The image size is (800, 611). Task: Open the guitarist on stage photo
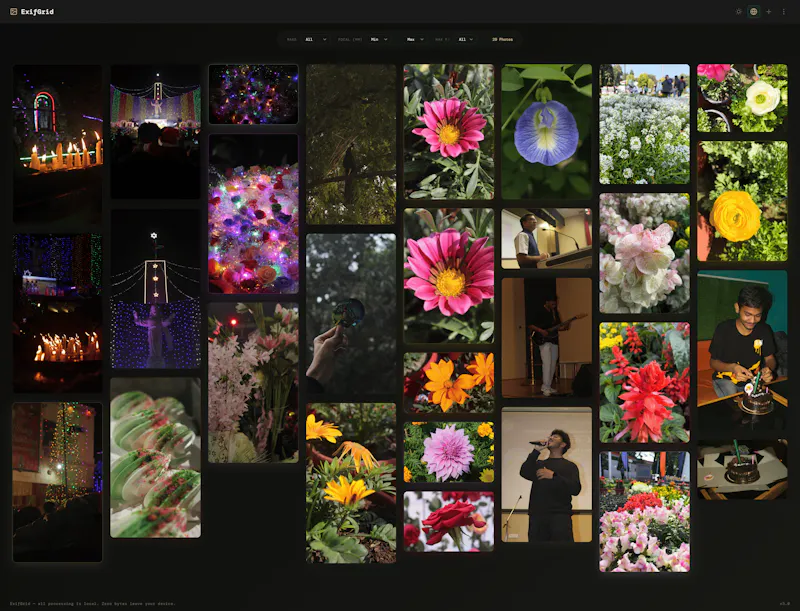[546, 338]
